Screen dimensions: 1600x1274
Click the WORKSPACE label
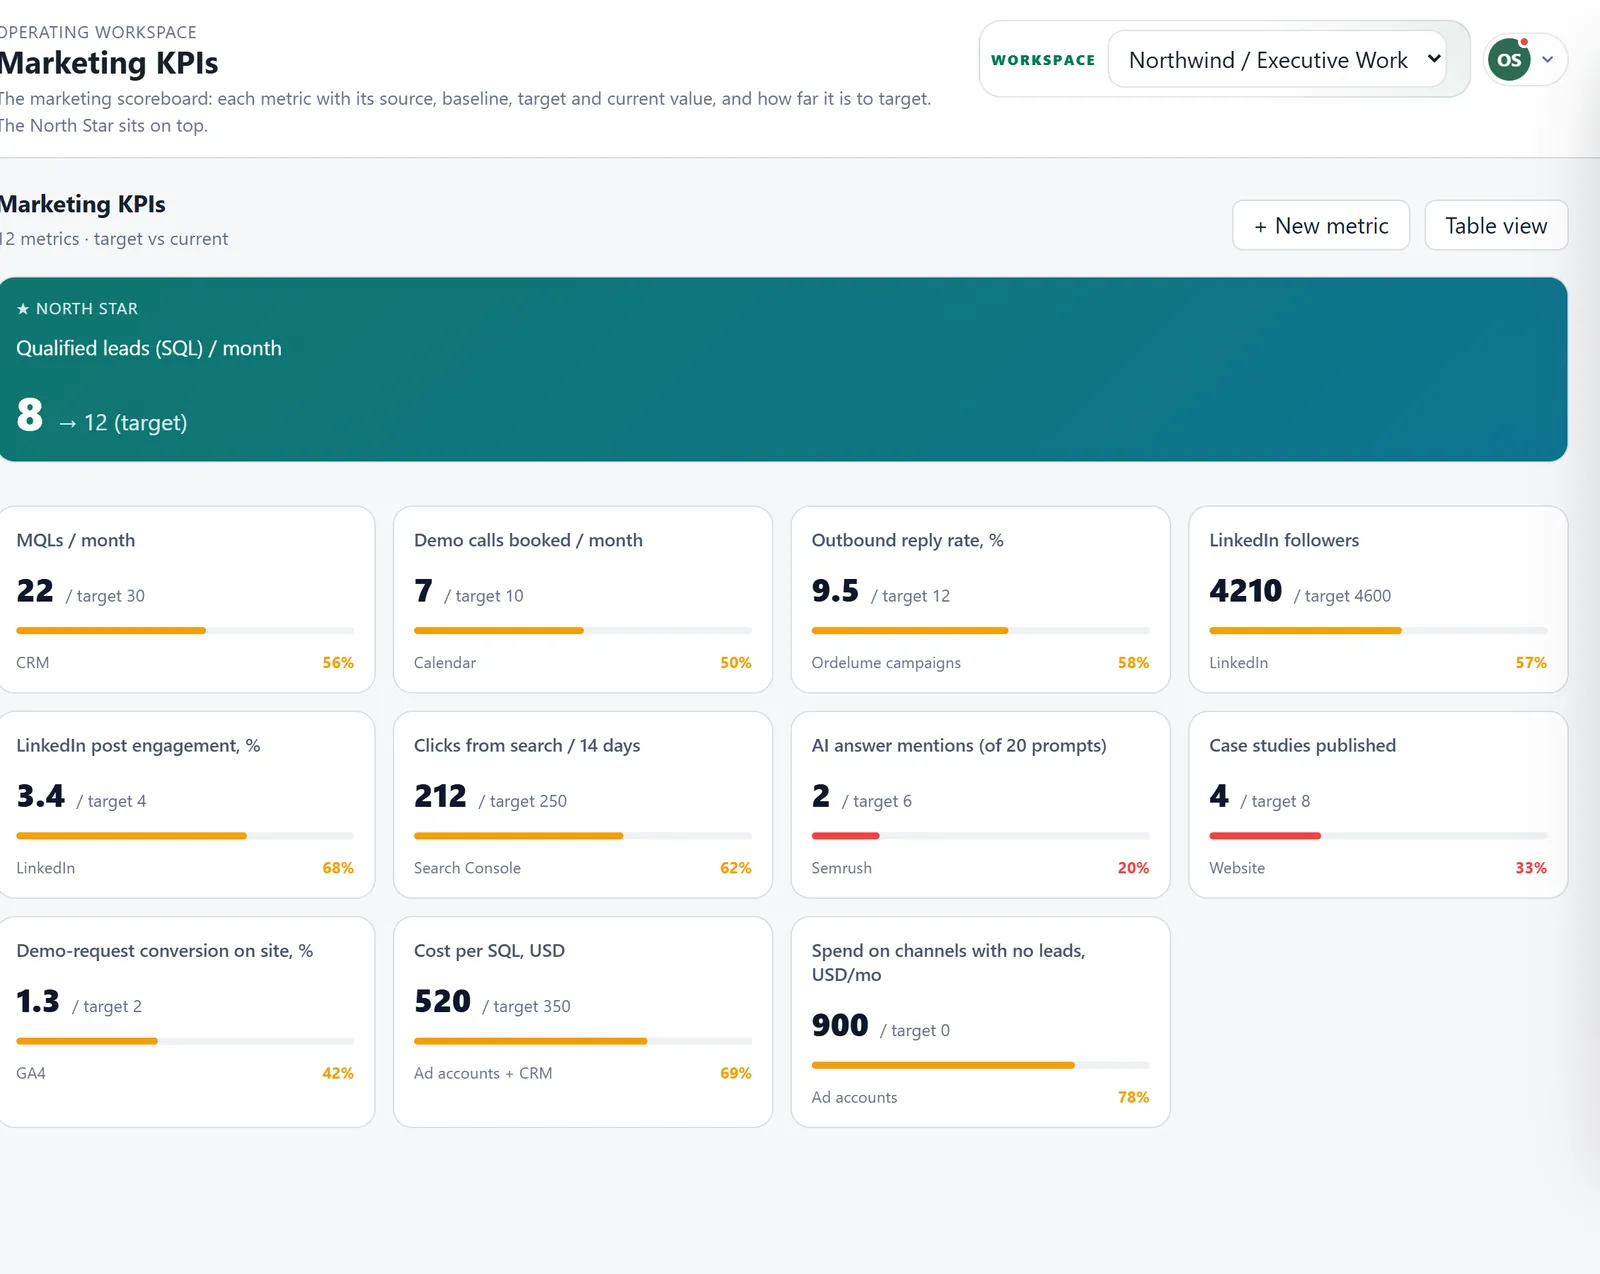pyautogui.click(x=1043, y=60)
